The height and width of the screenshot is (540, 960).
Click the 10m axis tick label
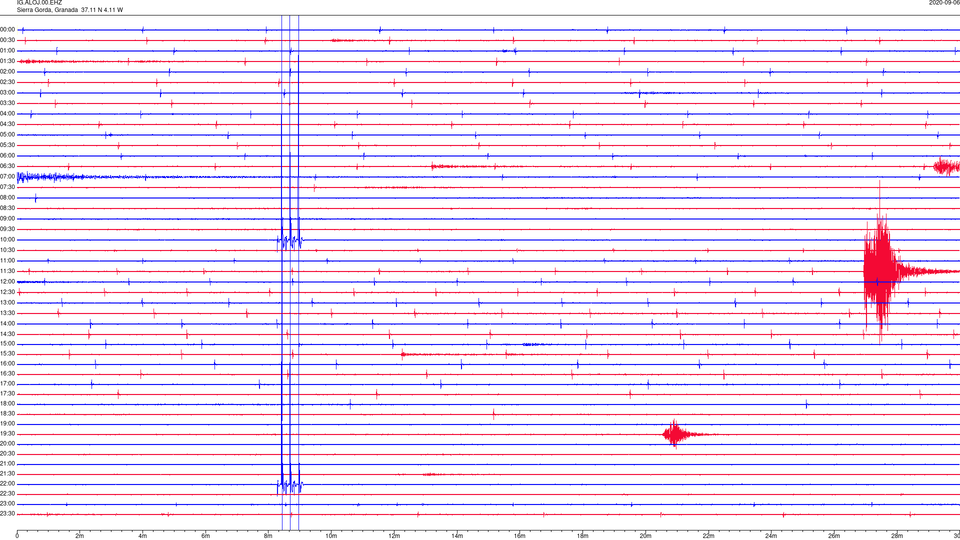point(331,536)
